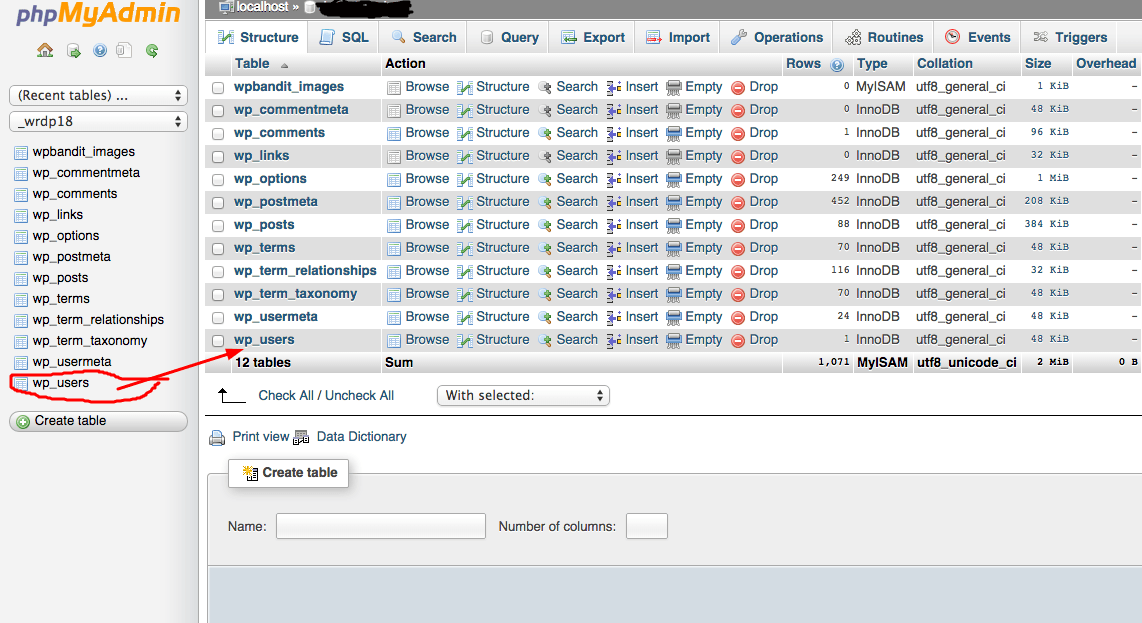This screenshot has width=1142, height=623.
Task: Switch to the SQL tab
Action: [x=344, y=37]
